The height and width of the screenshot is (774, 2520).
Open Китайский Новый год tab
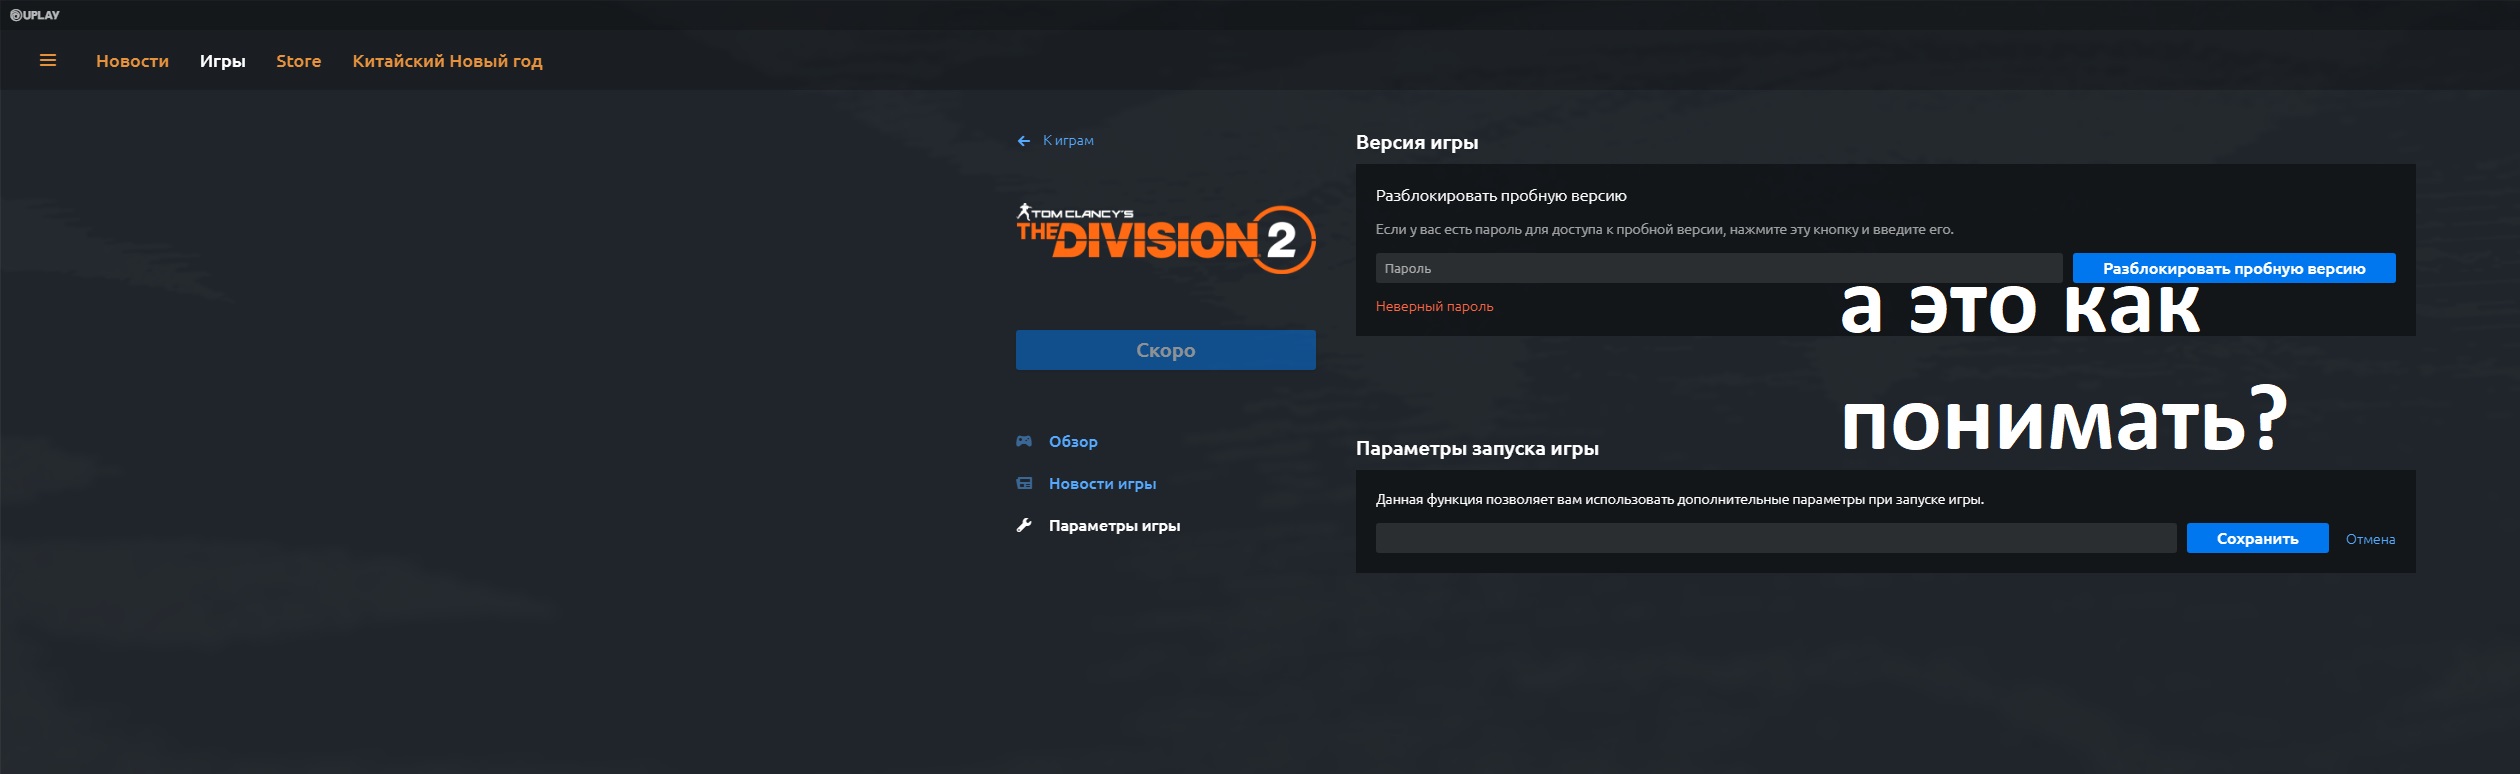click(447, 61)
